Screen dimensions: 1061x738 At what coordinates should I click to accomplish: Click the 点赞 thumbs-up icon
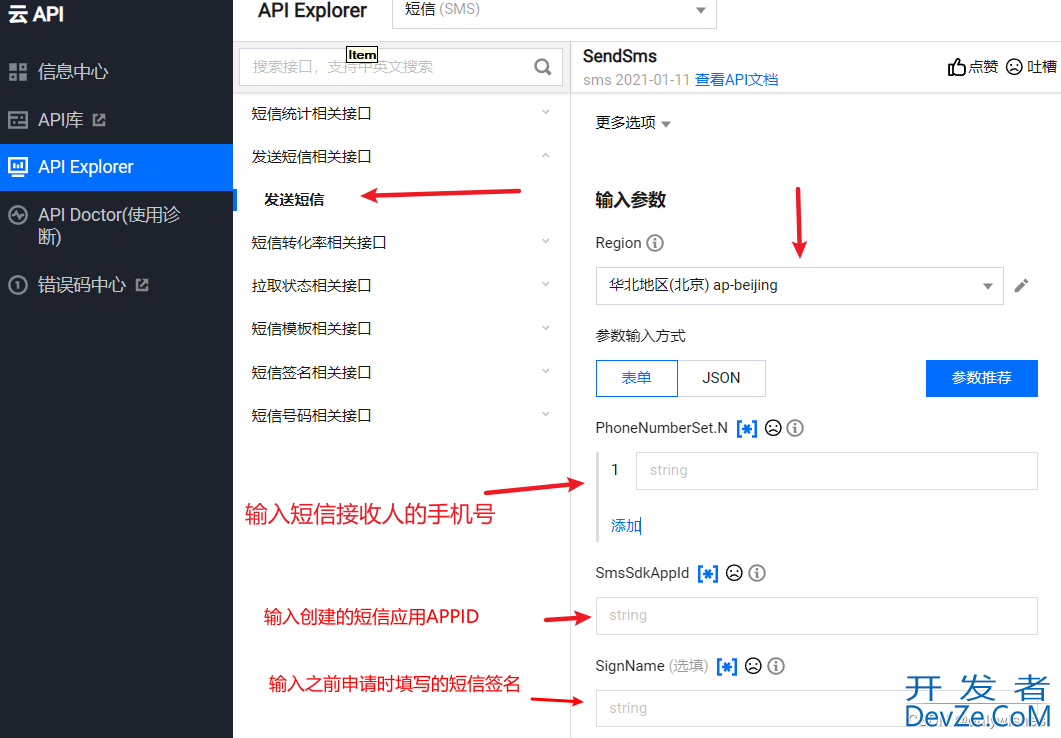tap(956, 67)
